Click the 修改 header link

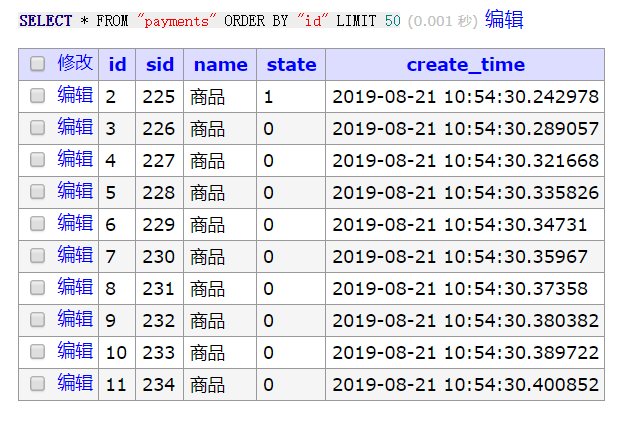click(x=75, y=63)
